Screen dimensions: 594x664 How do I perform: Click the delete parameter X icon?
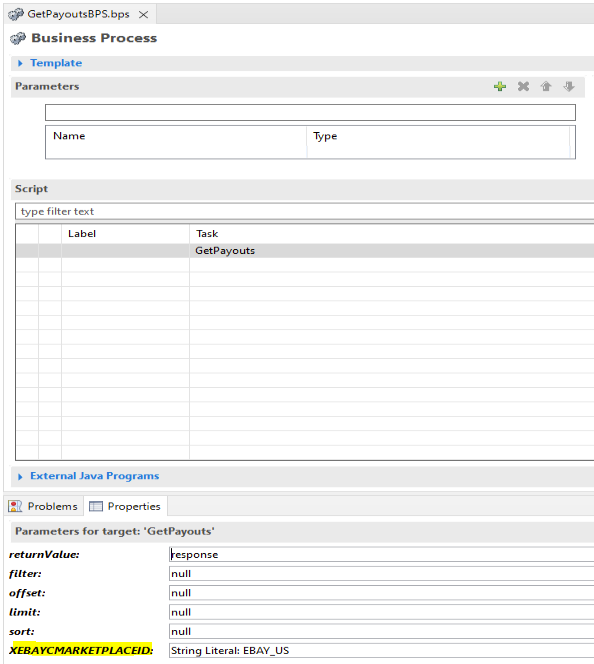523,86
